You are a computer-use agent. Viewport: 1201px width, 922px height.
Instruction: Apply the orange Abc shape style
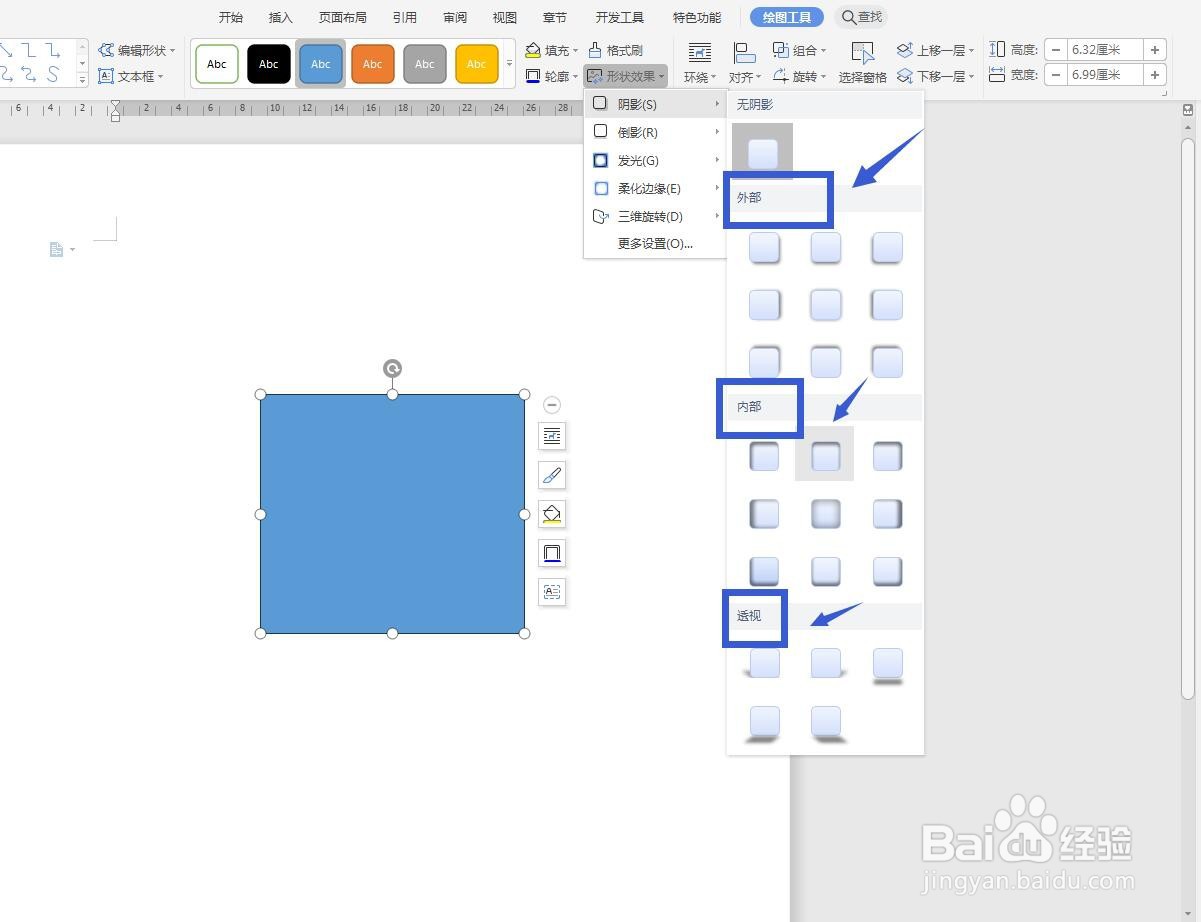372,64
